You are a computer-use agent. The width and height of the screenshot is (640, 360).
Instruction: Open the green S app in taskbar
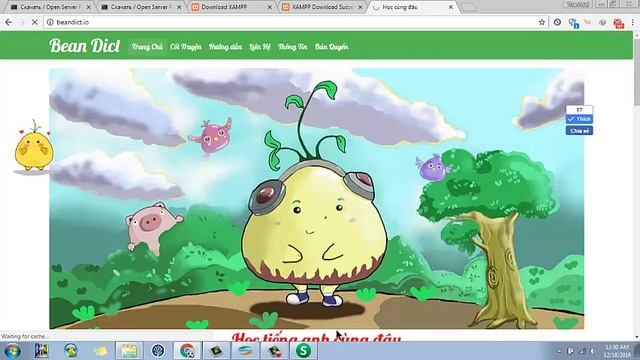(303, 351)
